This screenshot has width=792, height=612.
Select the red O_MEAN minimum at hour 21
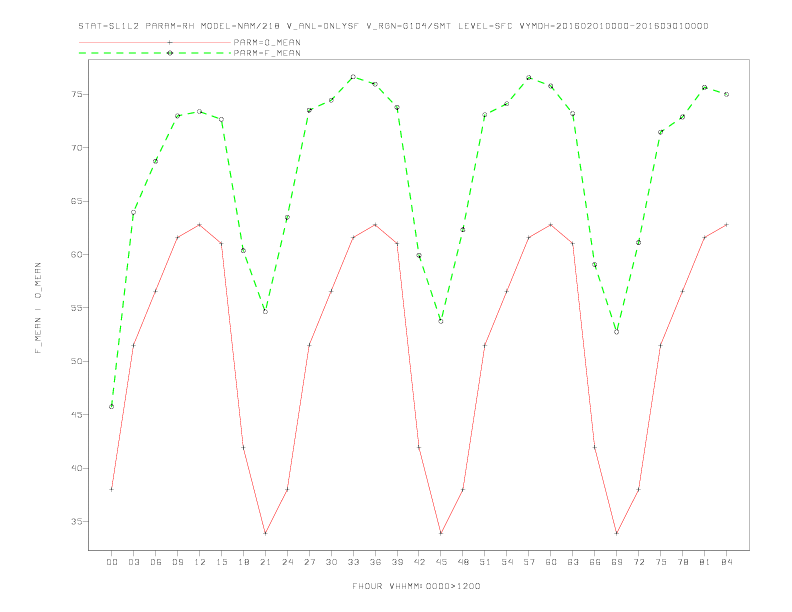pyautogui.click(x=265, y=533)
